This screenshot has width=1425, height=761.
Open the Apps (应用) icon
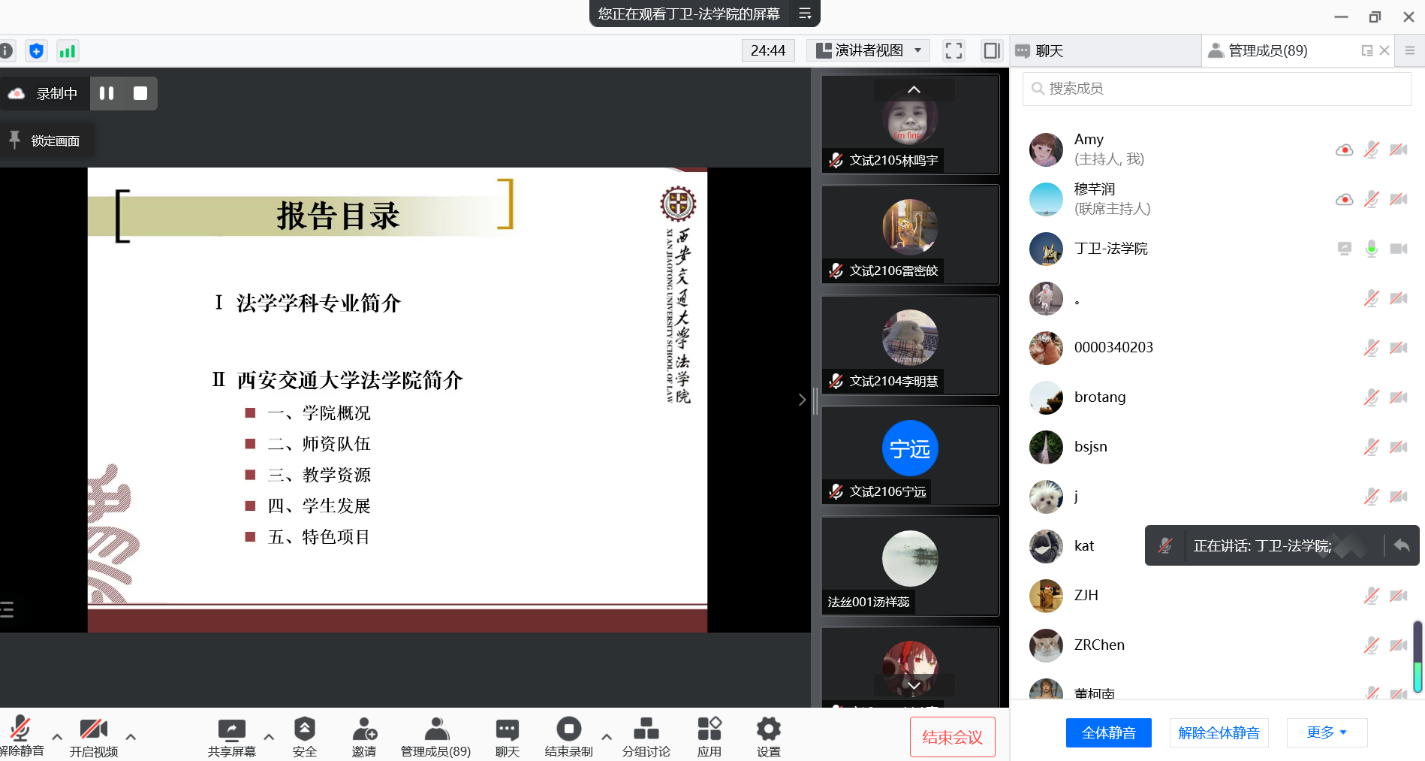(709, 730)
